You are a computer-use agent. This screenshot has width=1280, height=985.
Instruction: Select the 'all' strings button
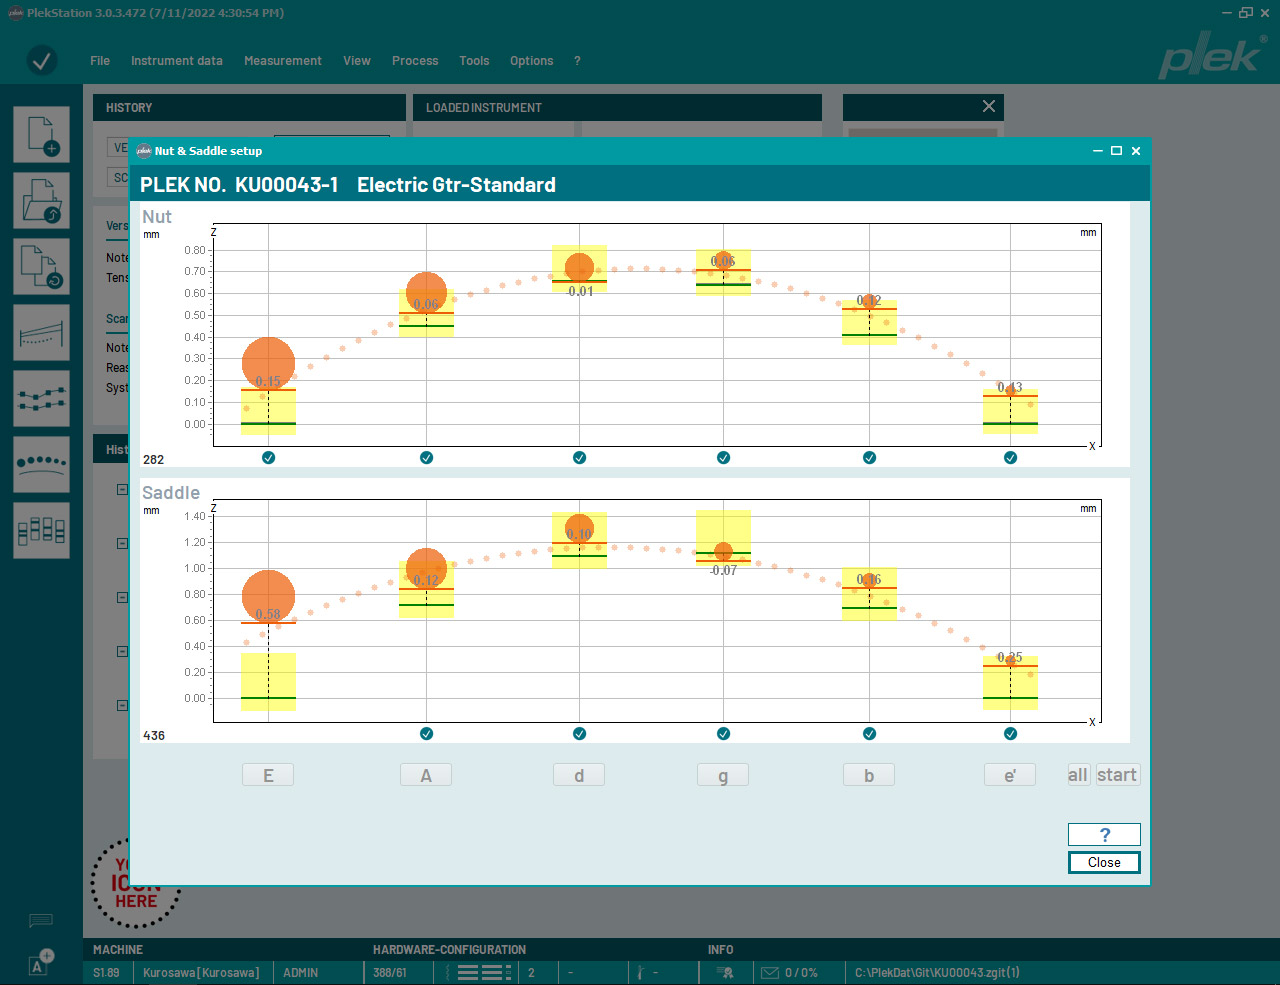(1077, 775)
